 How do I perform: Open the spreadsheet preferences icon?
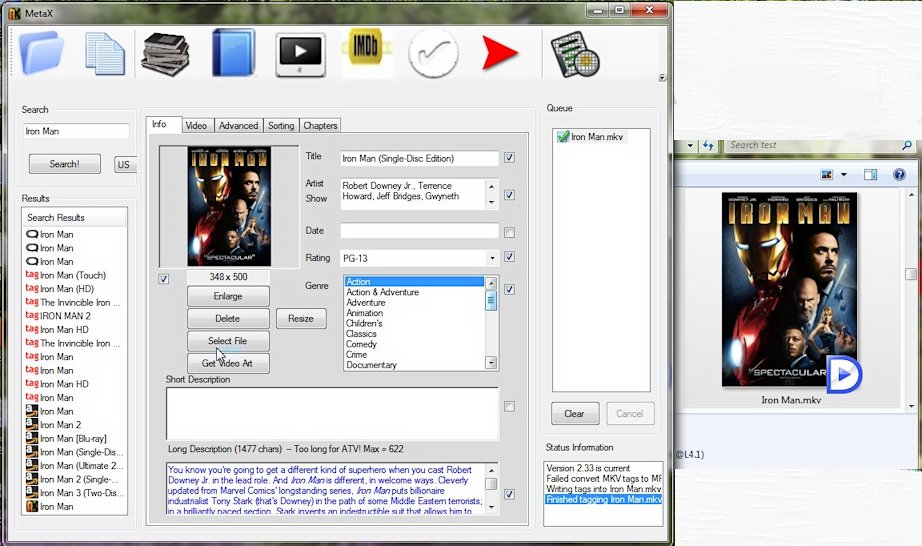pyautogui.click(x=575, y=54)
